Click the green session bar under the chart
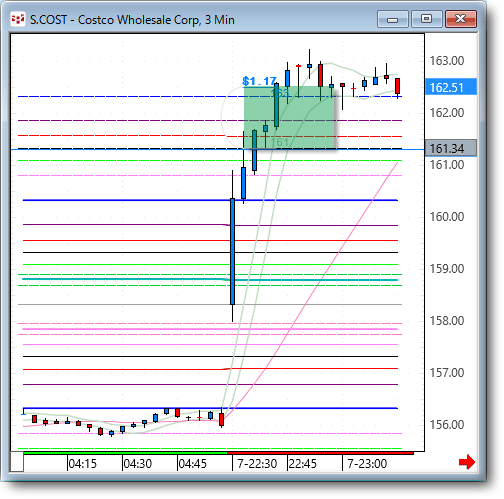Image resolution: width=504 pixels, height=499 pixels. click(x=125, y=453)
